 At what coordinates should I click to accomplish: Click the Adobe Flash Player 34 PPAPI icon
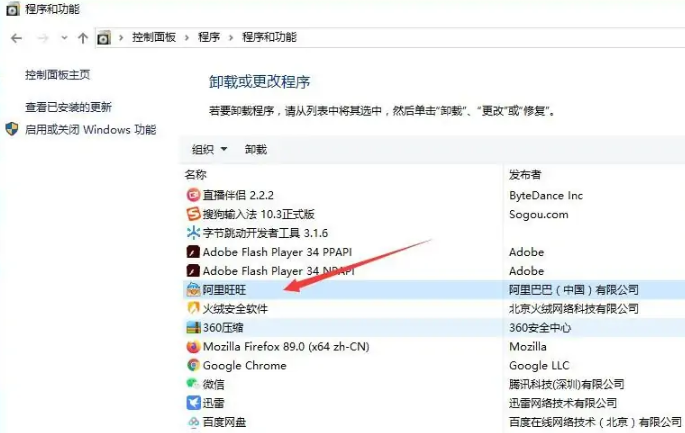(x=193, y=252)
